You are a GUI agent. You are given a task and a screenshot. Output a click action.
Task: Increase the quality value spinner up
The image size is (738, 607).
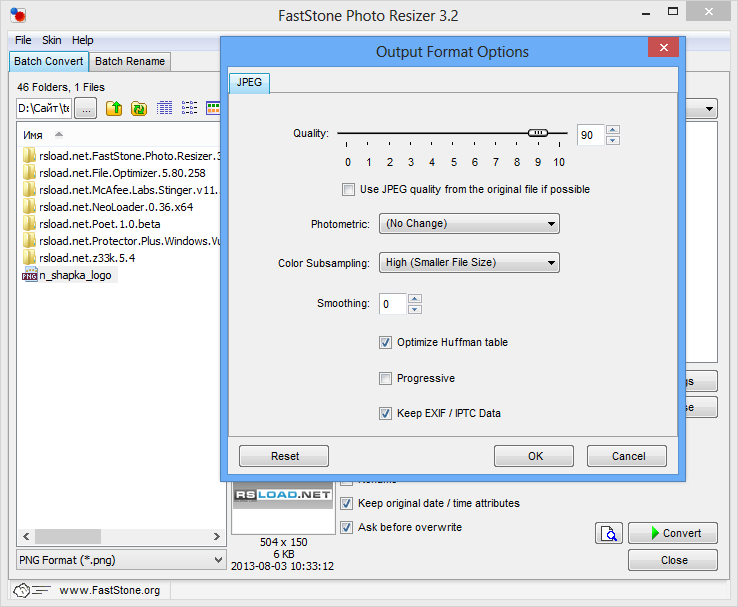tap(612, 130)
